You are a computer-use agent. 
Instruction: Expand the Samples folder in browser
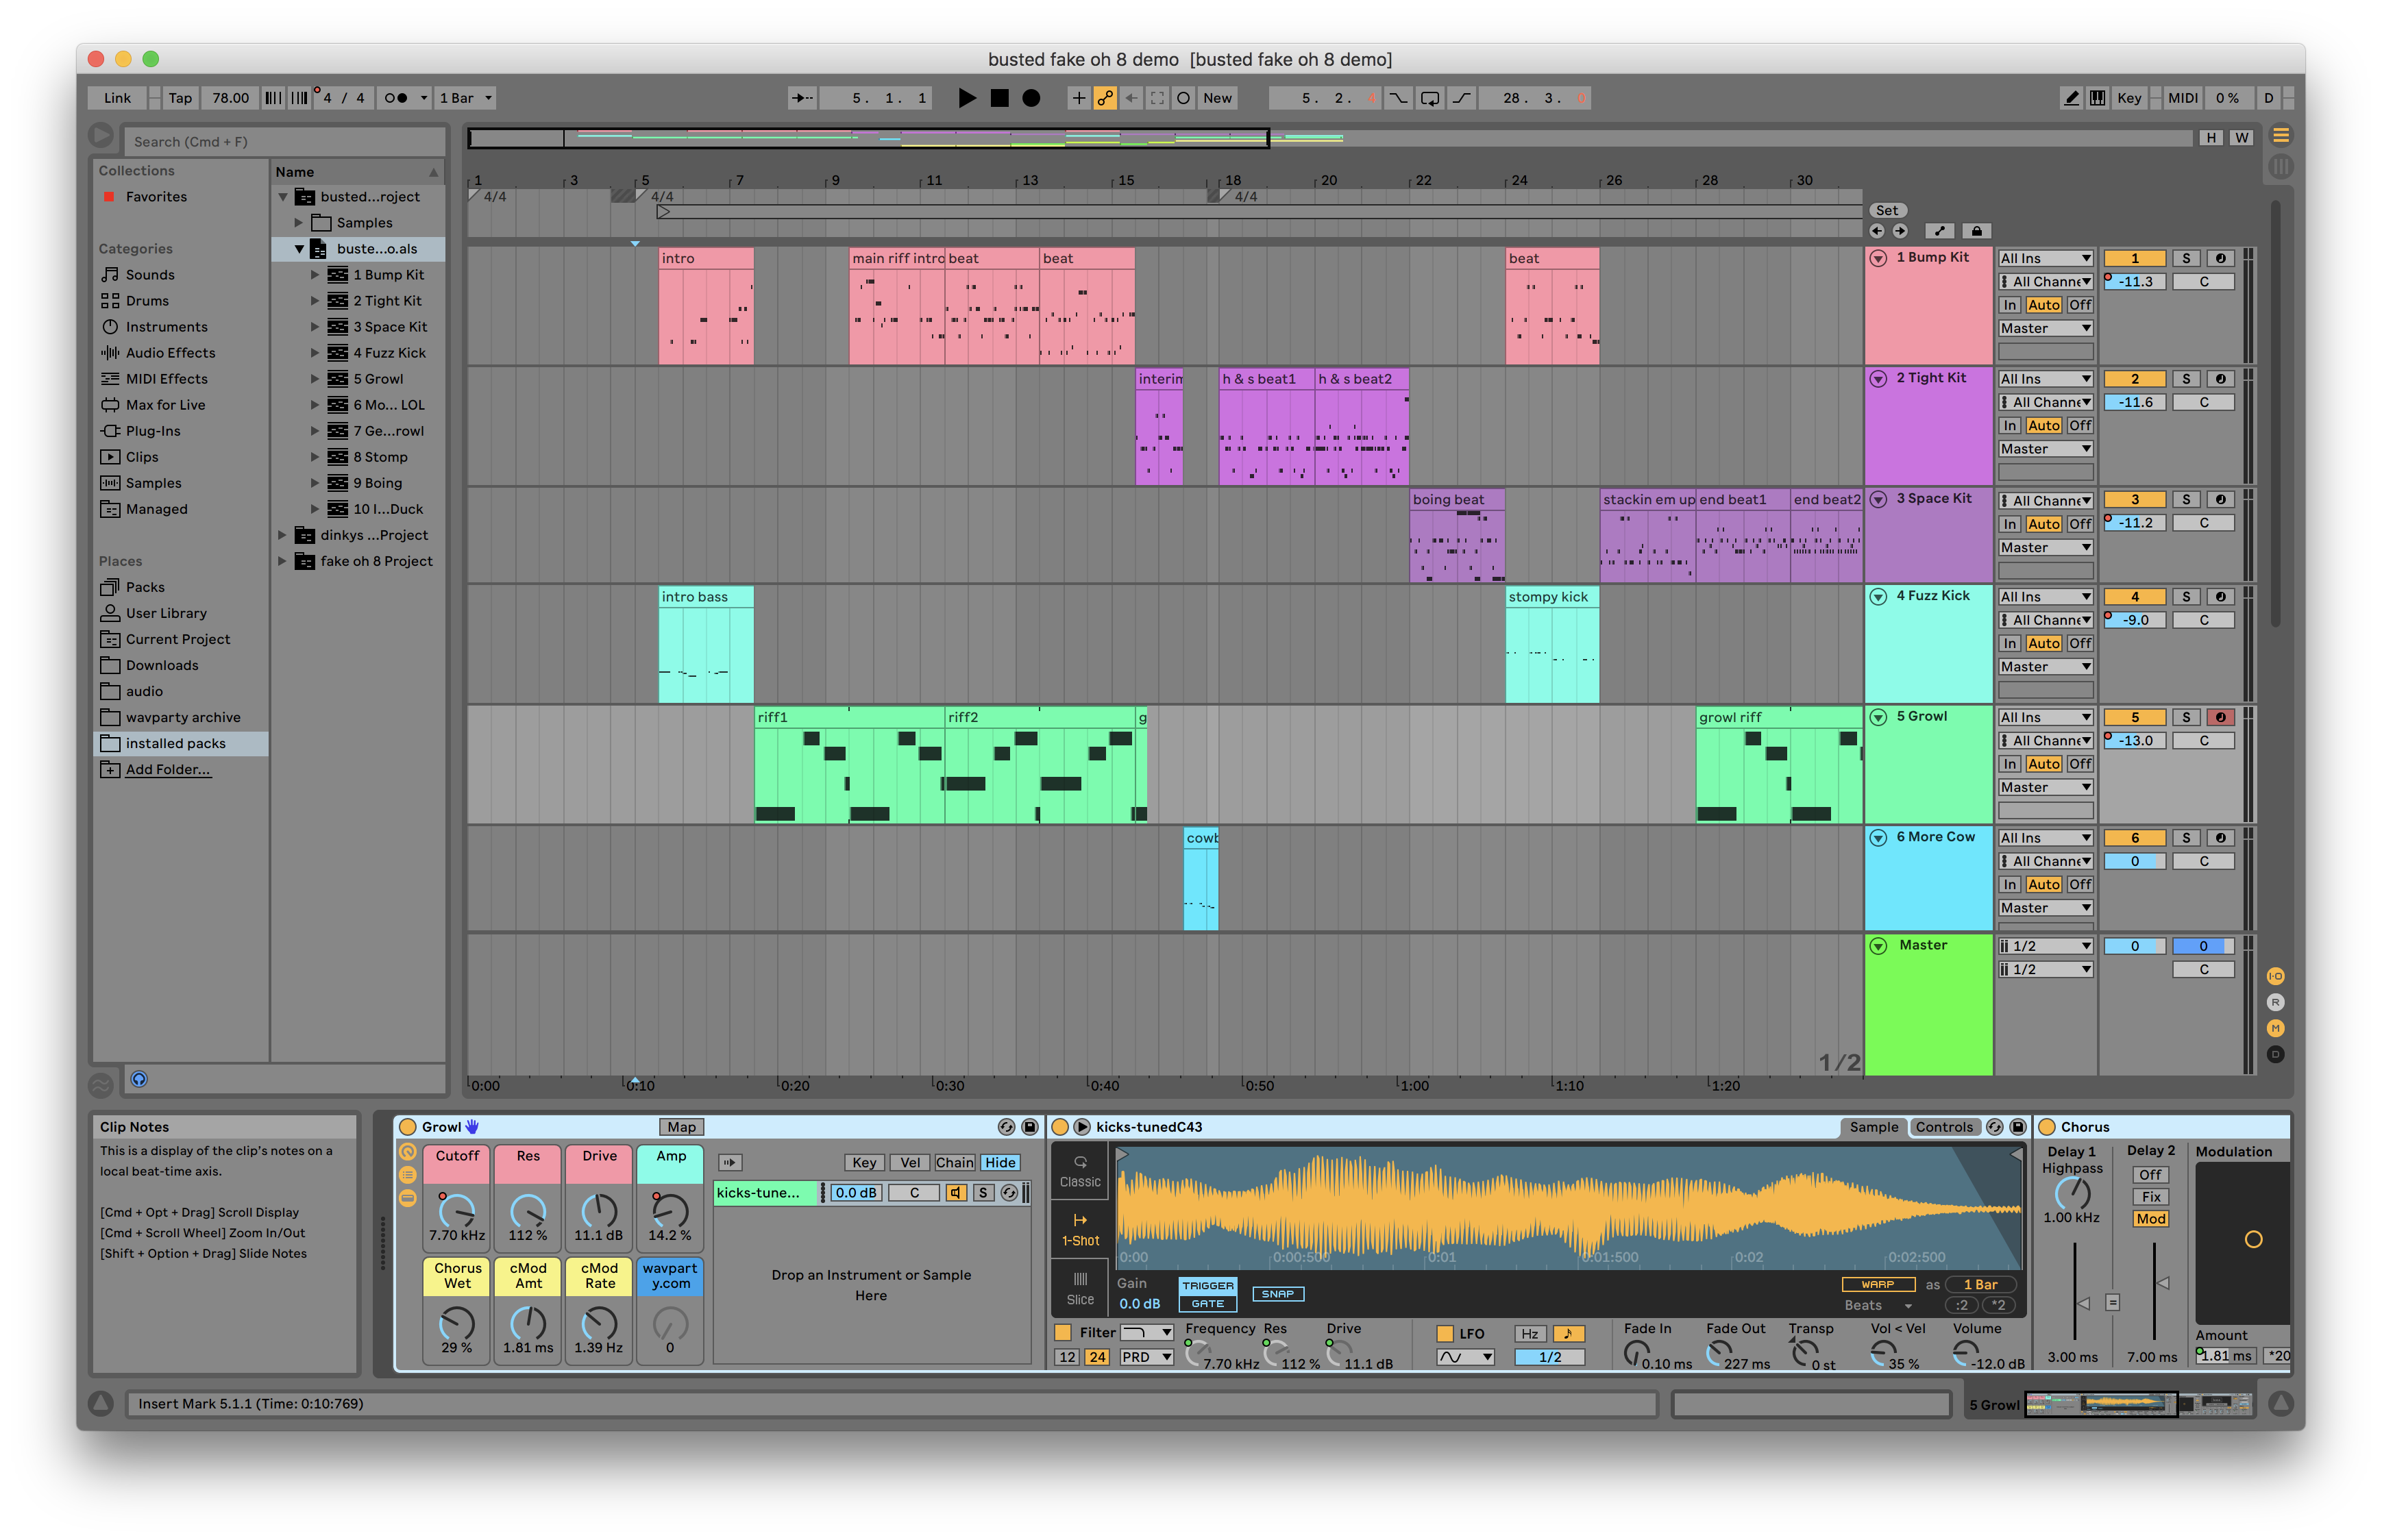tap(298, 222)
